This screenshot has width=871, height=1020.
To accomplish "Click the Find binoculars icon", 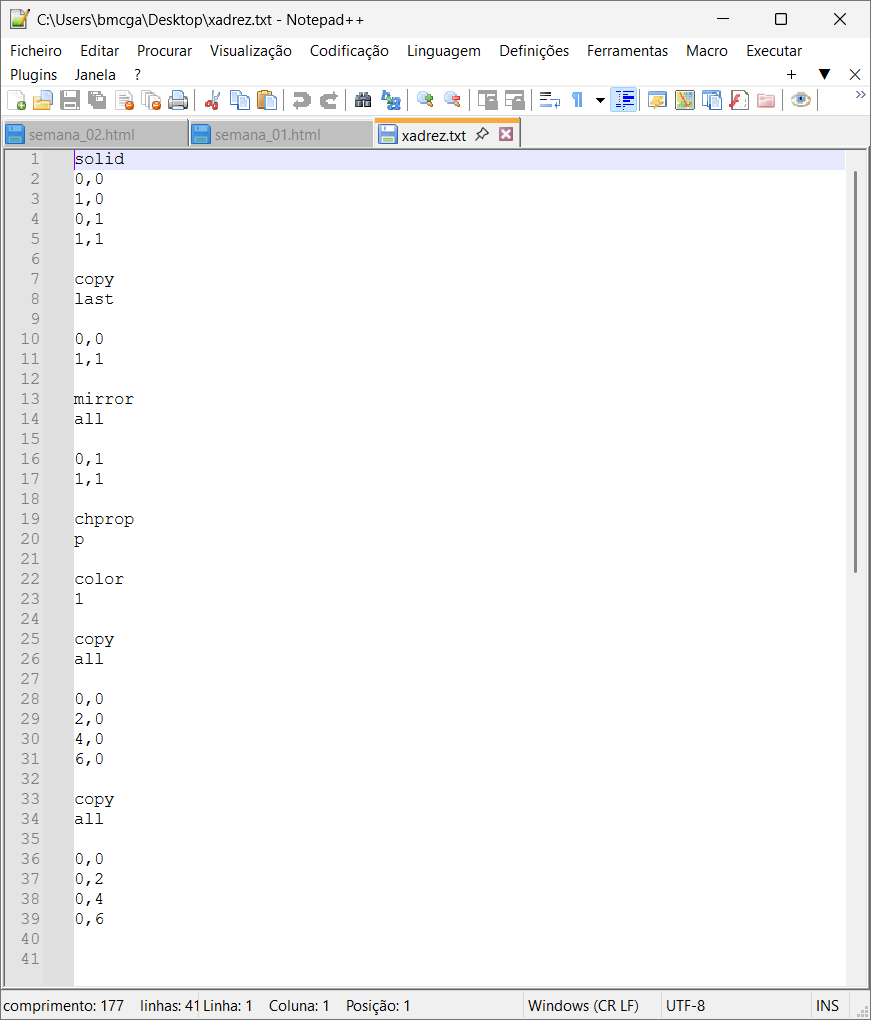I will (363, 100).
